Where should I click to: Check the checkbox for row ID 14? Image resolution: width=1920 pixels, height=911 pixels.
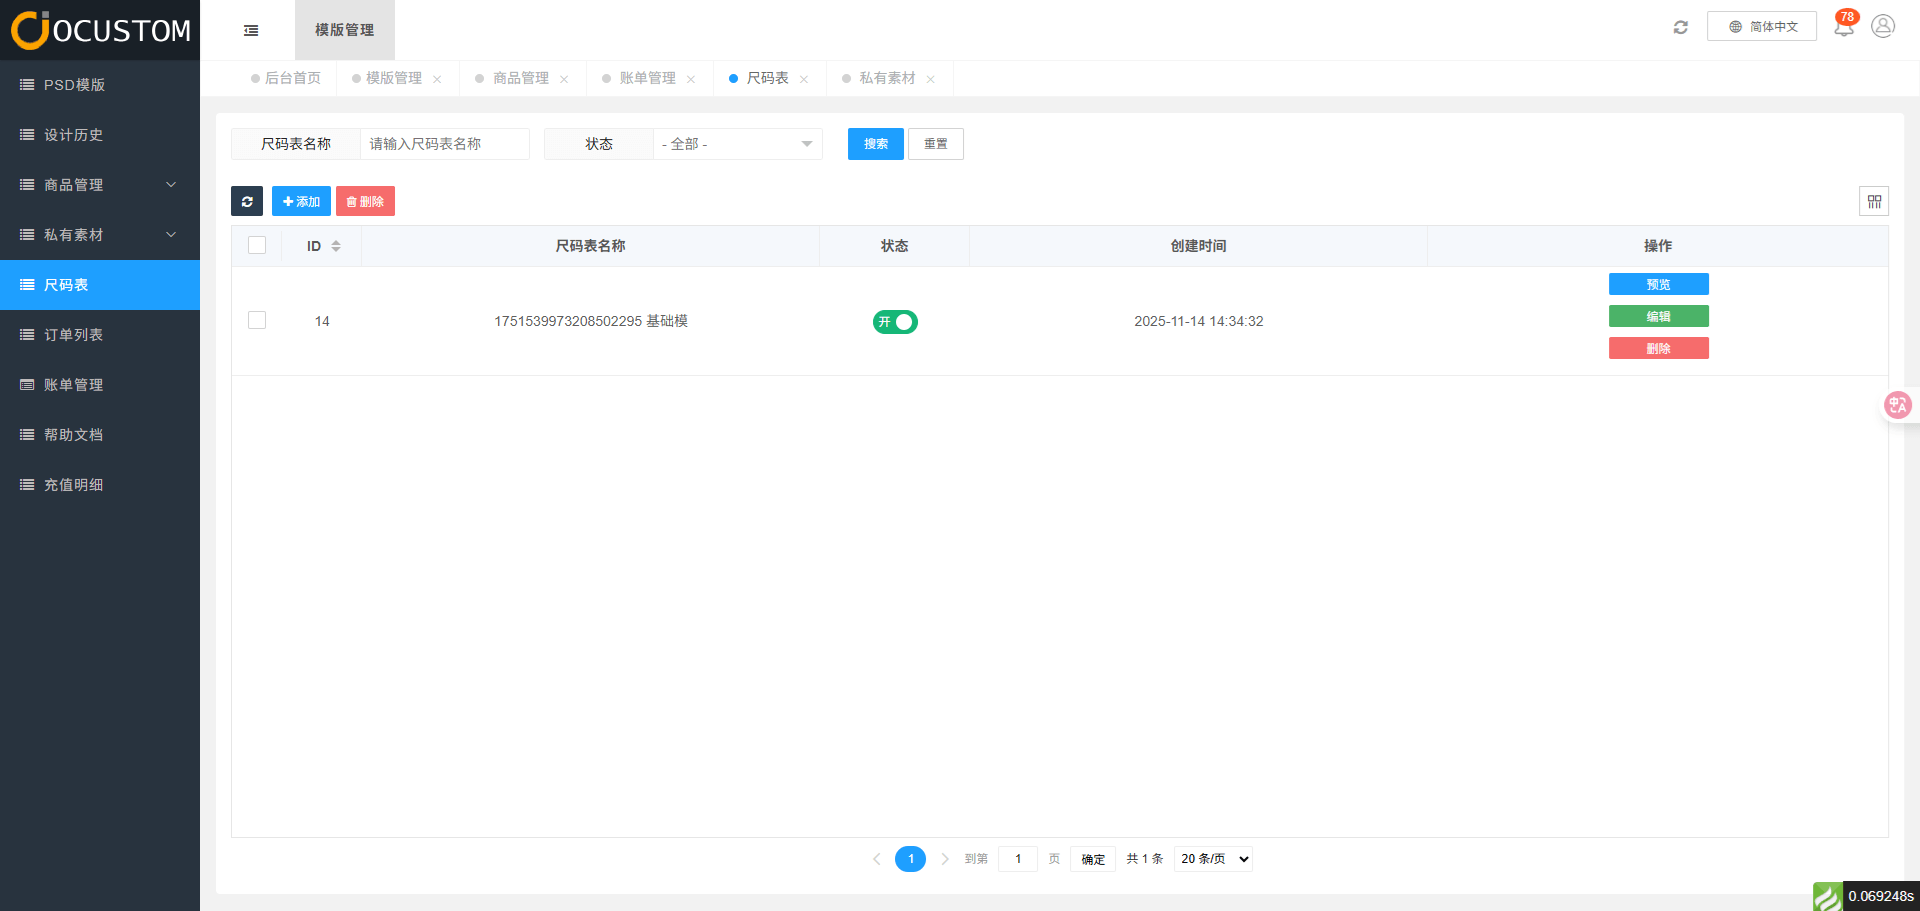[x=257, y=320]
